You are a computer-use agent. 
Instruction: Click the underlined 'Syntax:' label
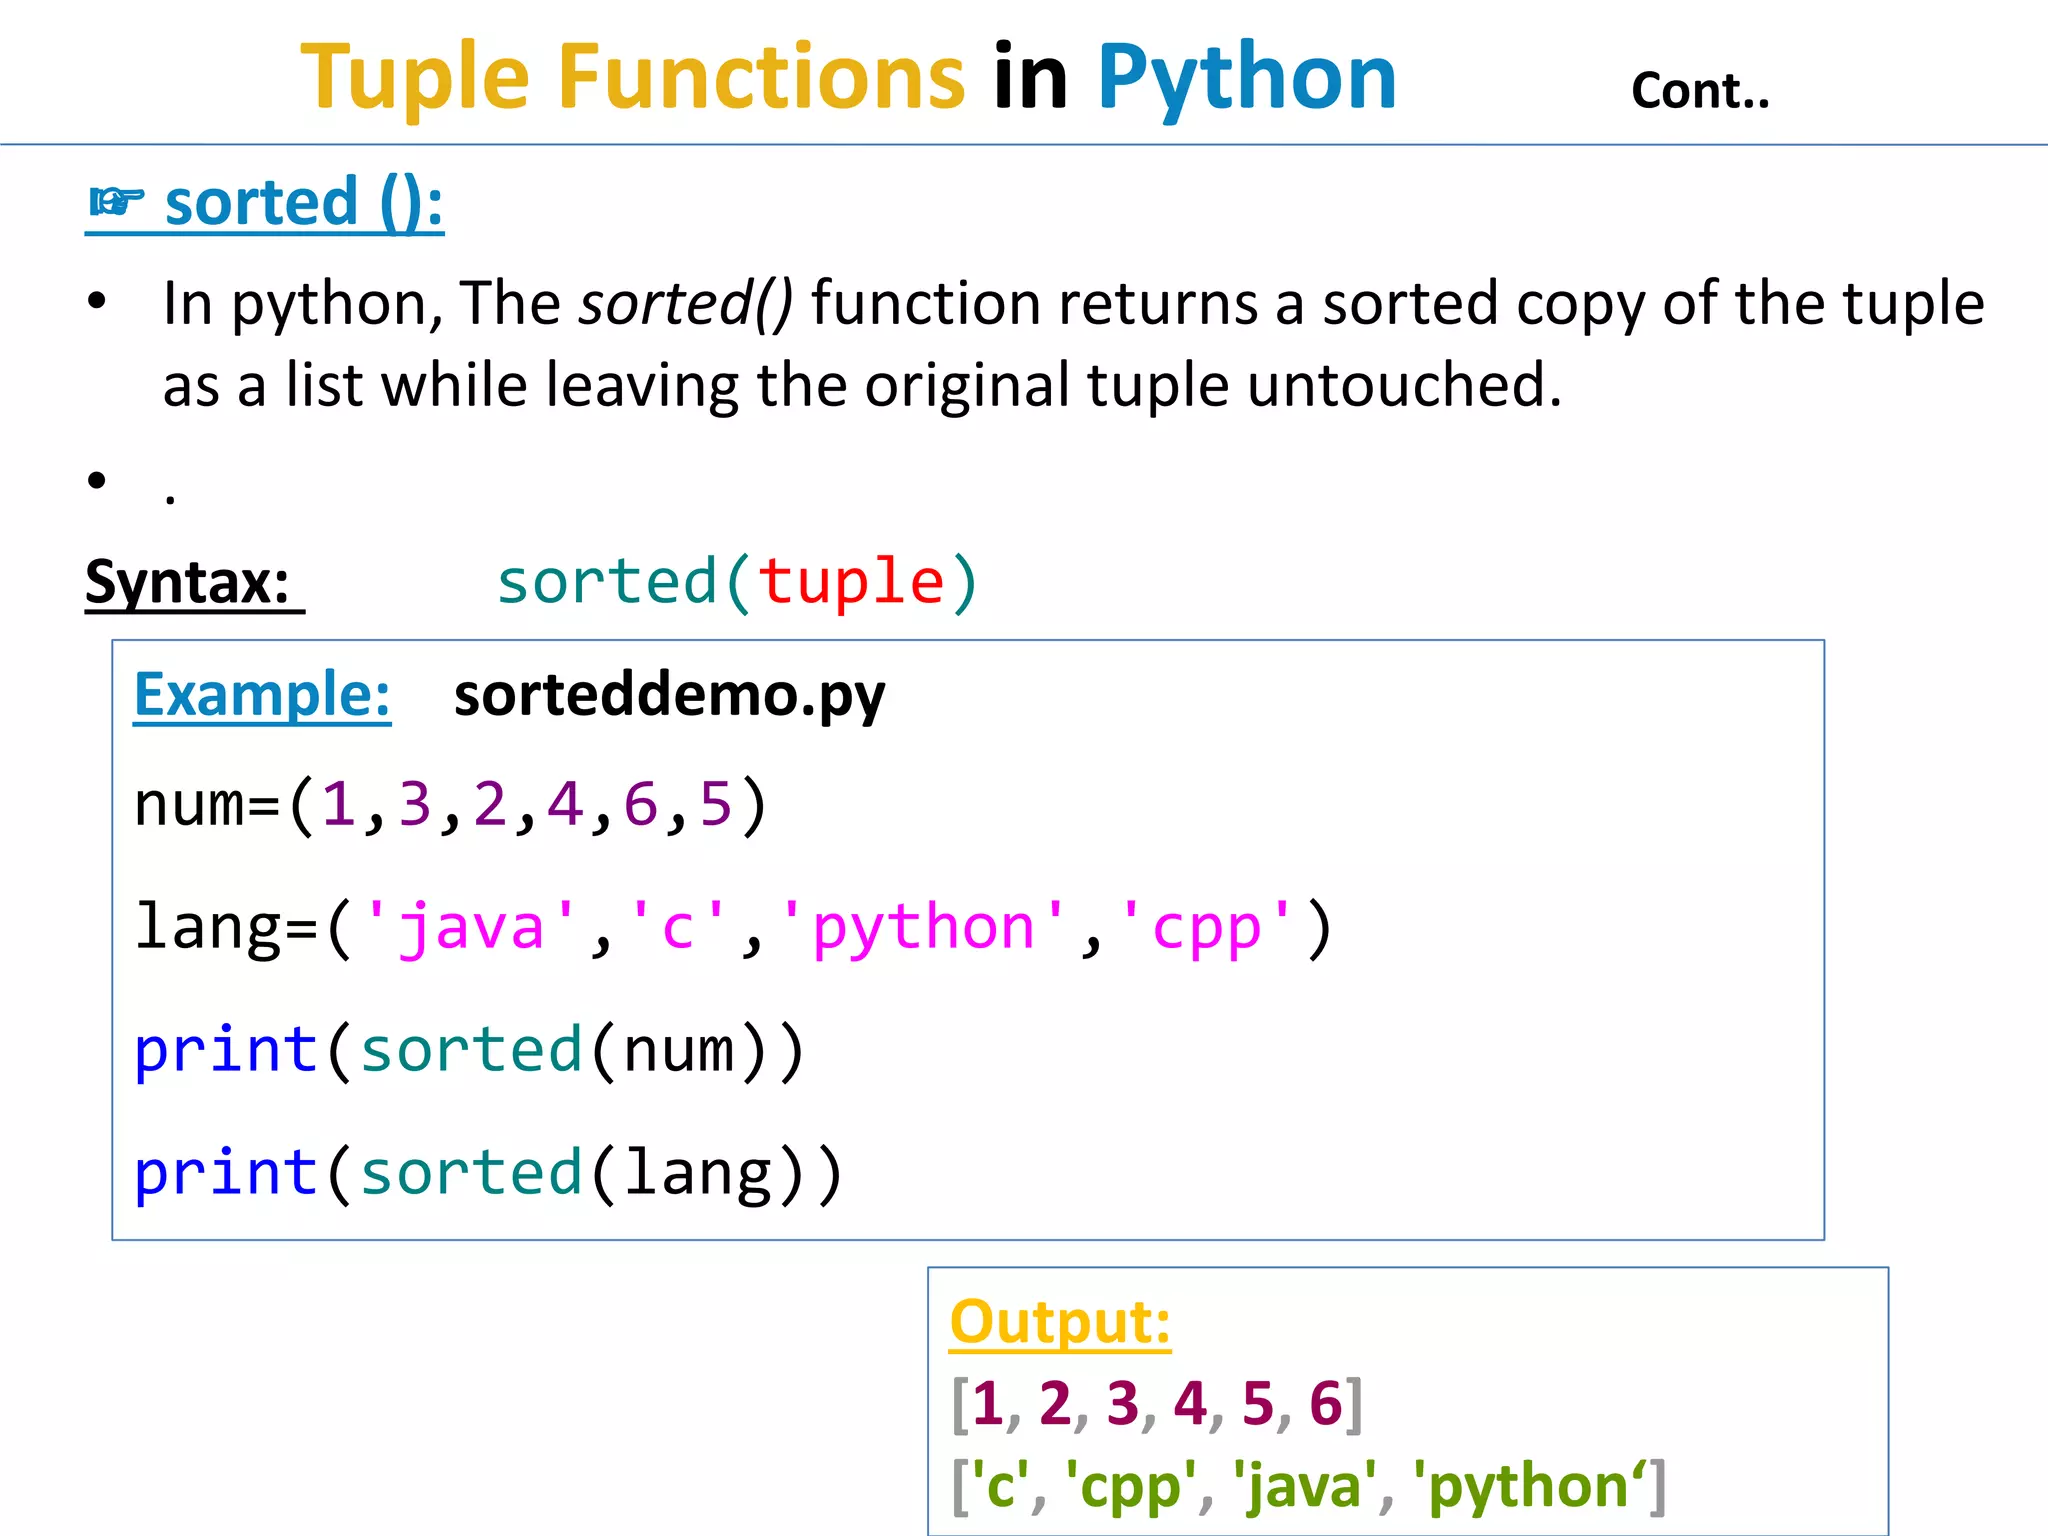189,582
